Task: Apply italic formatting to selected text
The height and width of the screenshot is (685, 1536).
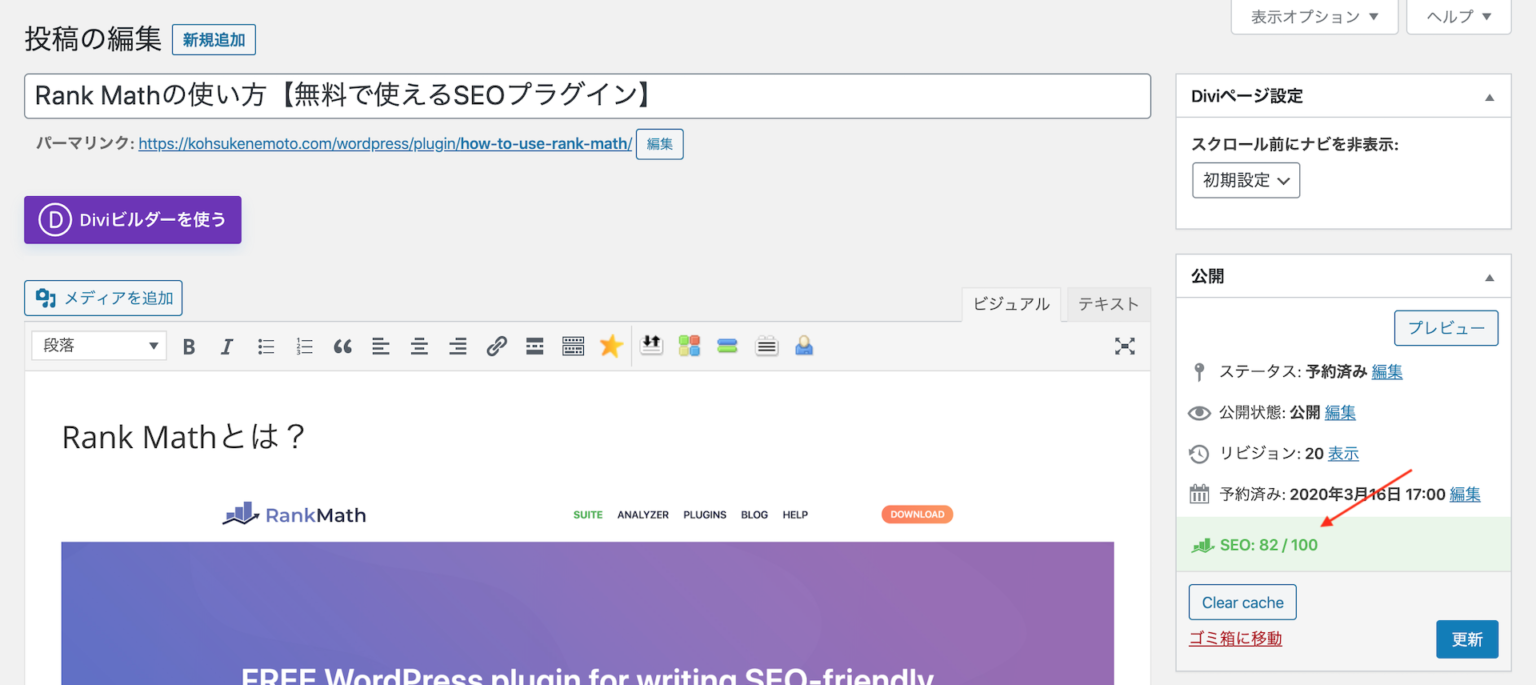Action: click(x=227, y=345)
